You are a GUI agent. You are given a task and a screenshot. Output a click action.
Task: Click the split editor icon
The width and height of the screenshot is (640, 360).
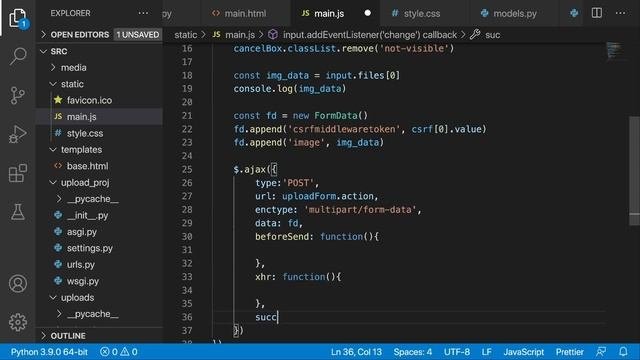[597, 13]
